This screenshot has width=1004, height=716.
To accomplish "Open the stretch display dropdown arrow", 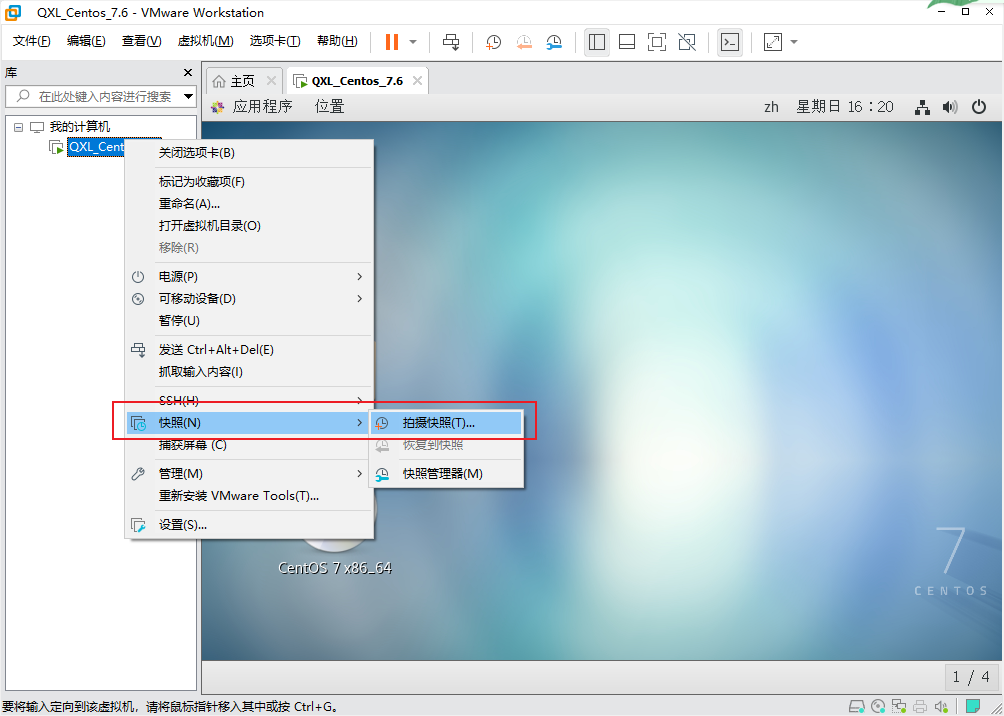I will coord(794,42).
